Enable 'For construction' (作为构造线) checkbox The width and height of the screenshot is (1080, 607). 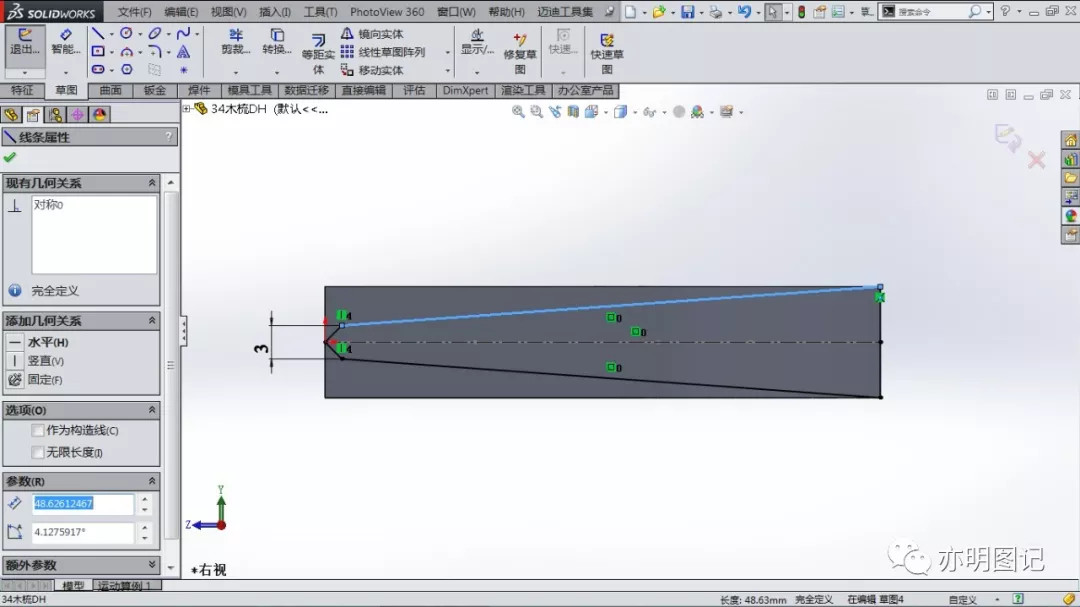[38, 431]
